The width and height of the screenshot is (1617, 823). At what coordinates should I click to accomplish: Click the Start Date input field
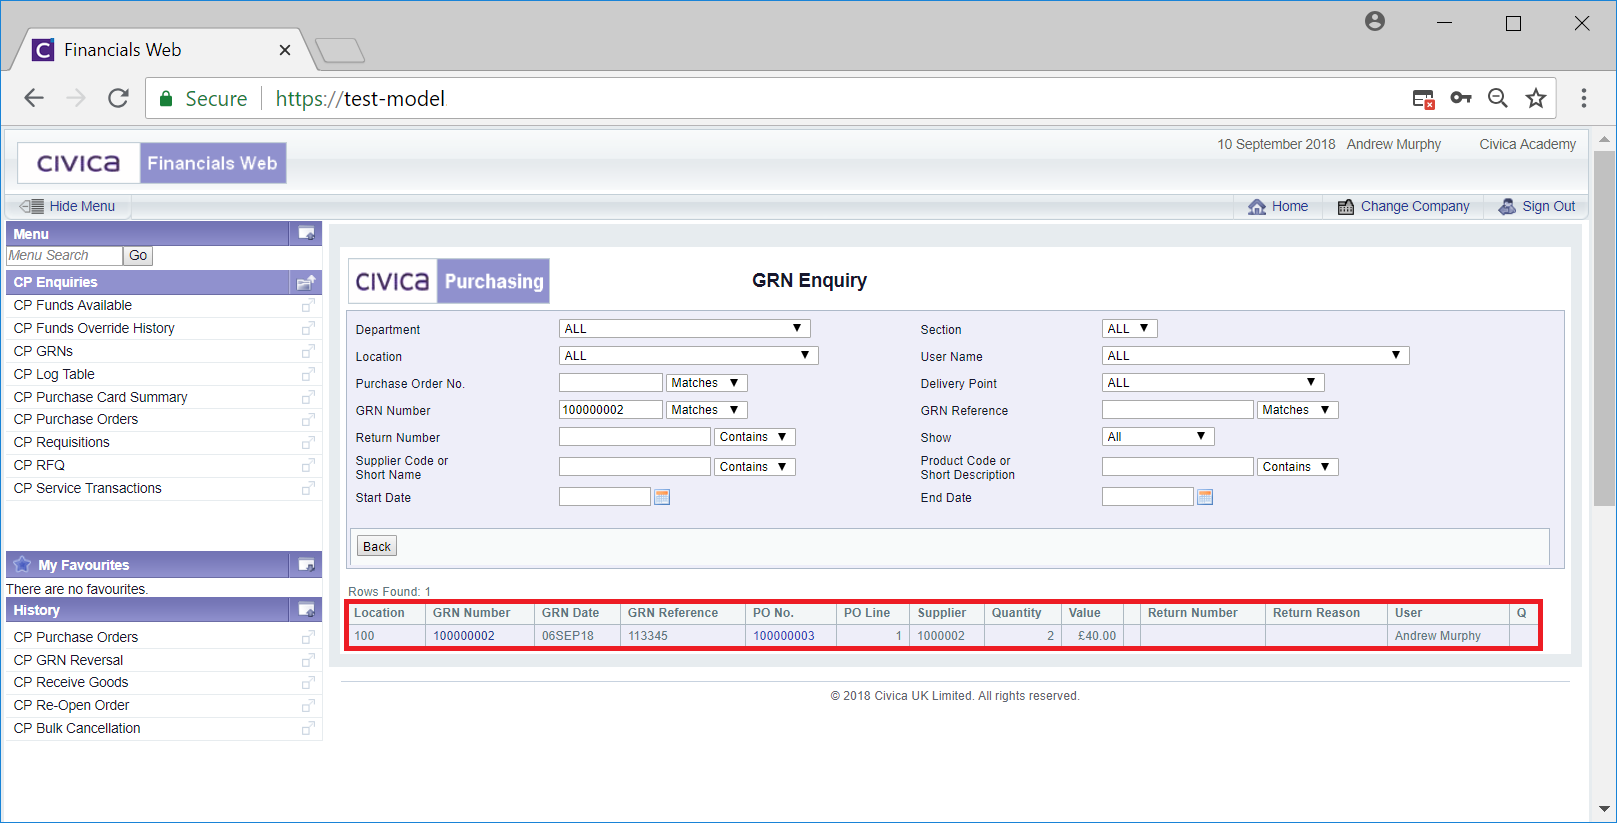(x=604, y=497)
